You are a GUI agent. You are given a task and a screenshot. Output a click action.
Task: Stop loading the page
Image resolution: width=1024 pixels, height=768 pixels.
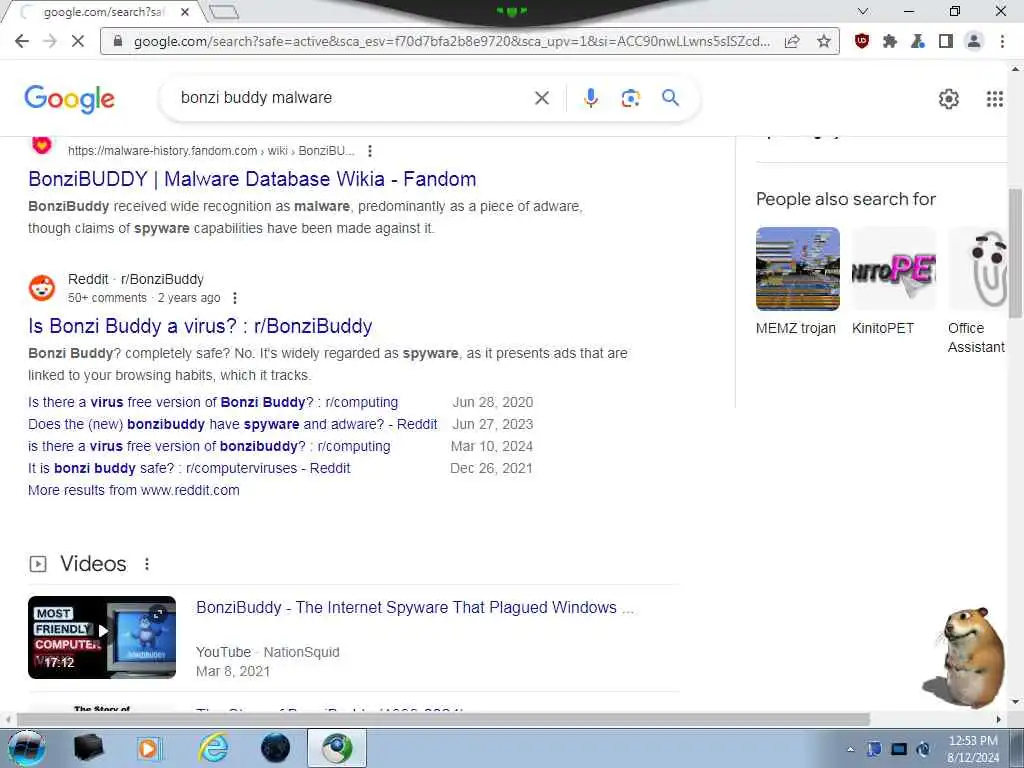78,41
